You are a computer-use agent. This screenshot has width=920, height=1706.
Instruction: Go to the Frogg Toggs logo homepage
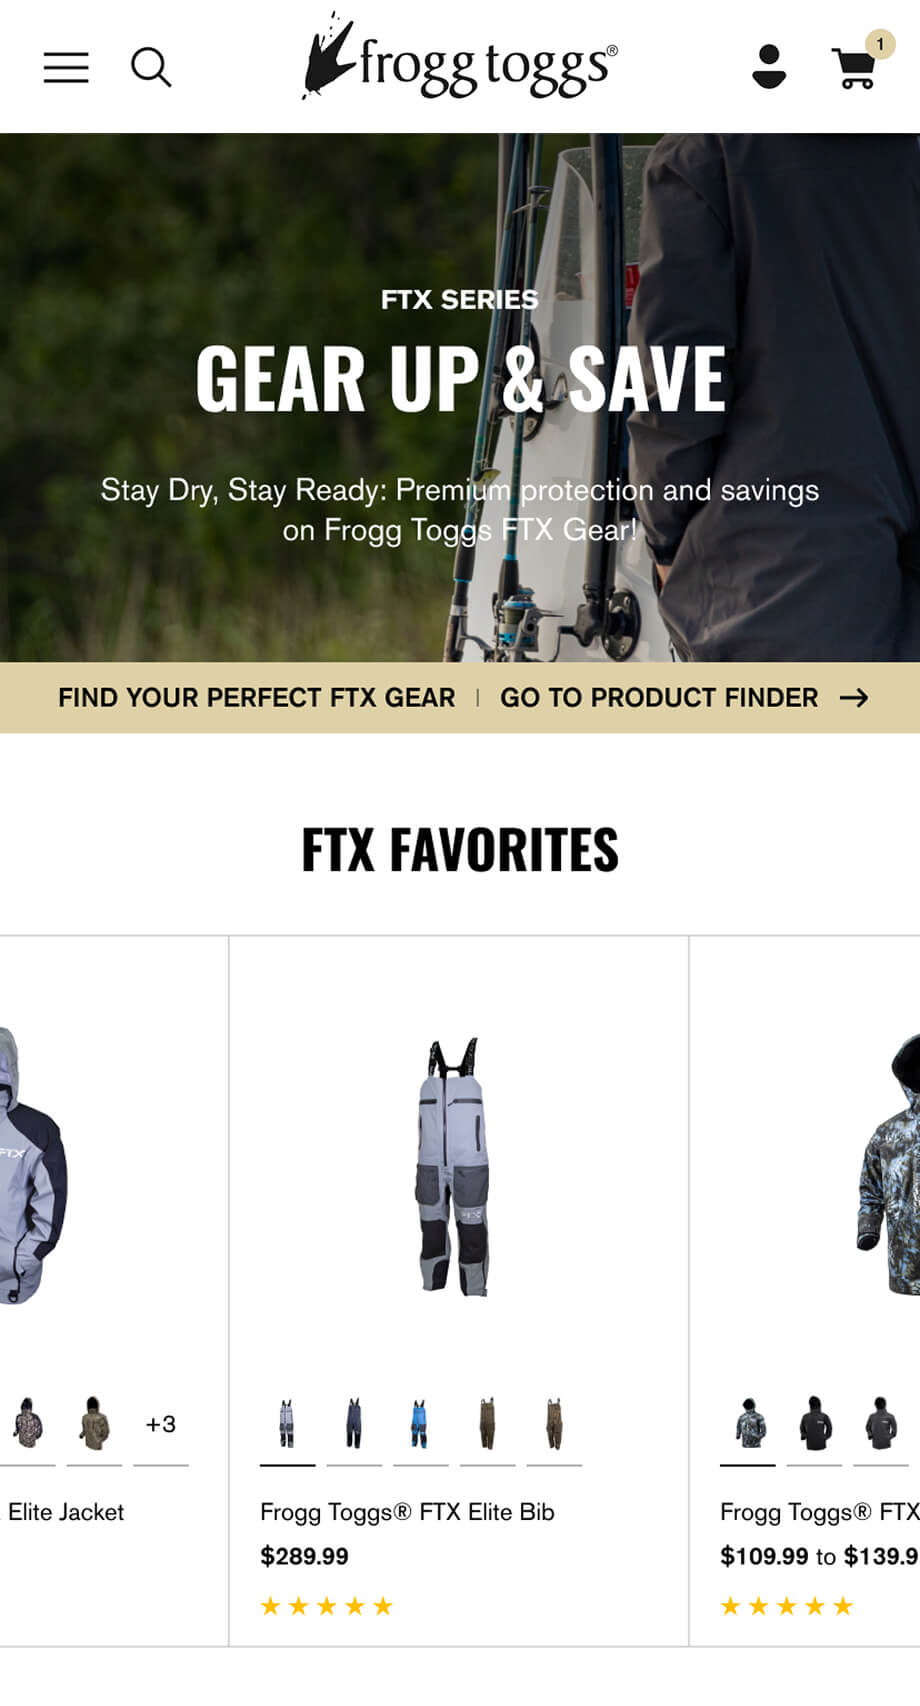coord(460,58)
